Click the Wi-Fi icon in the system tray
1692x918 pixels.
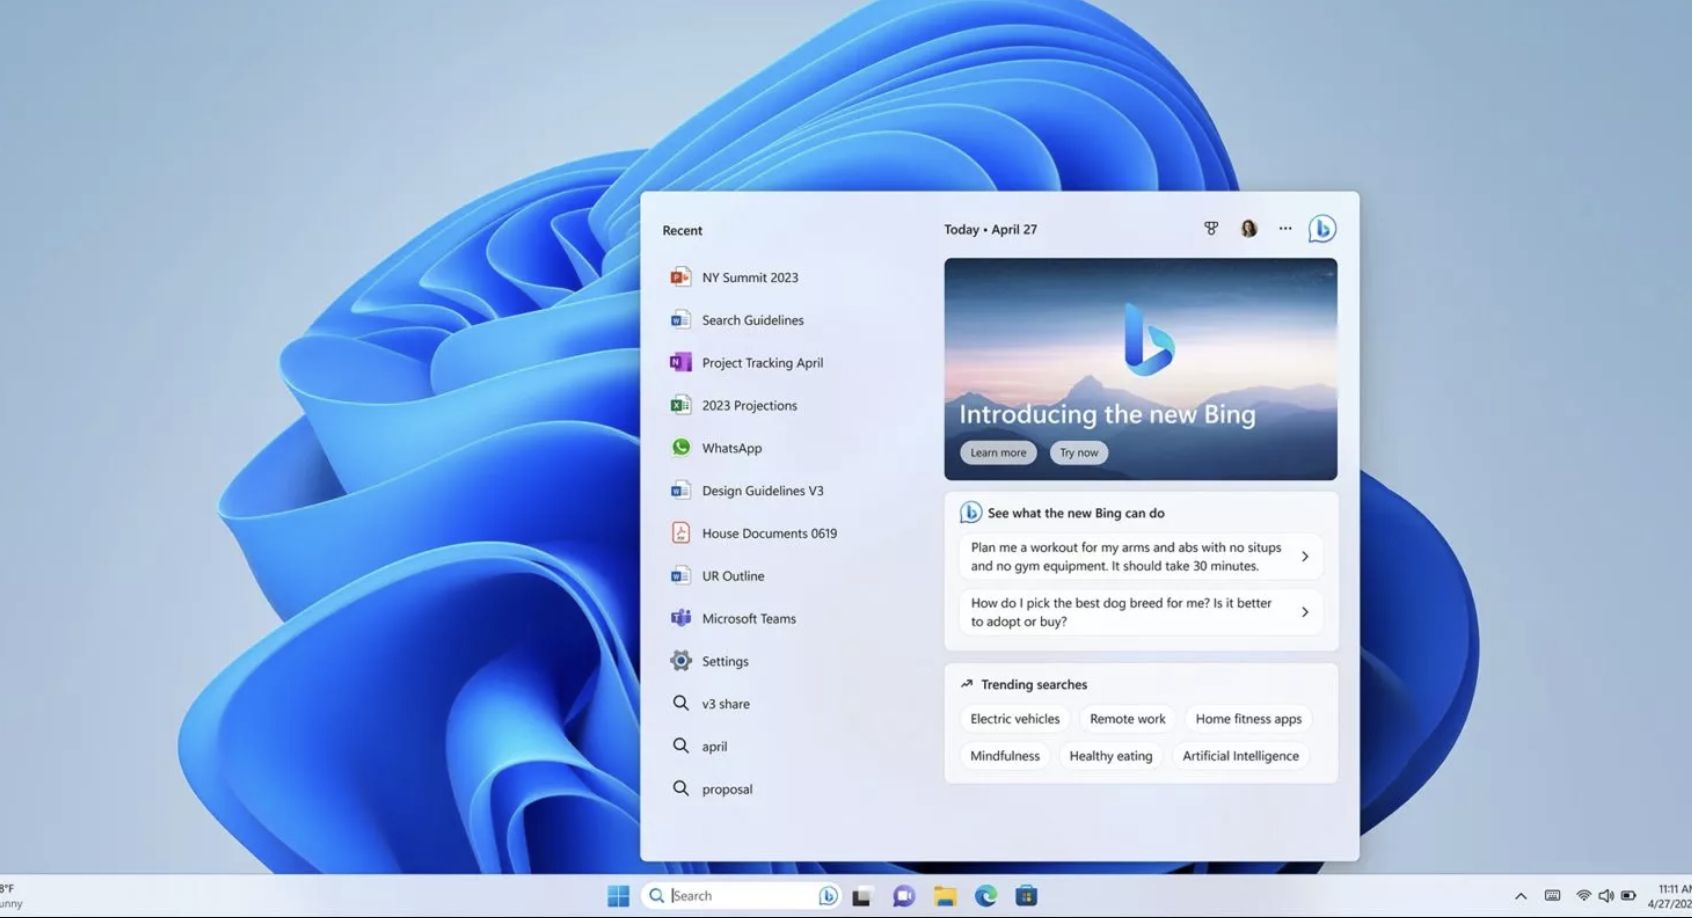[1582, 895]
